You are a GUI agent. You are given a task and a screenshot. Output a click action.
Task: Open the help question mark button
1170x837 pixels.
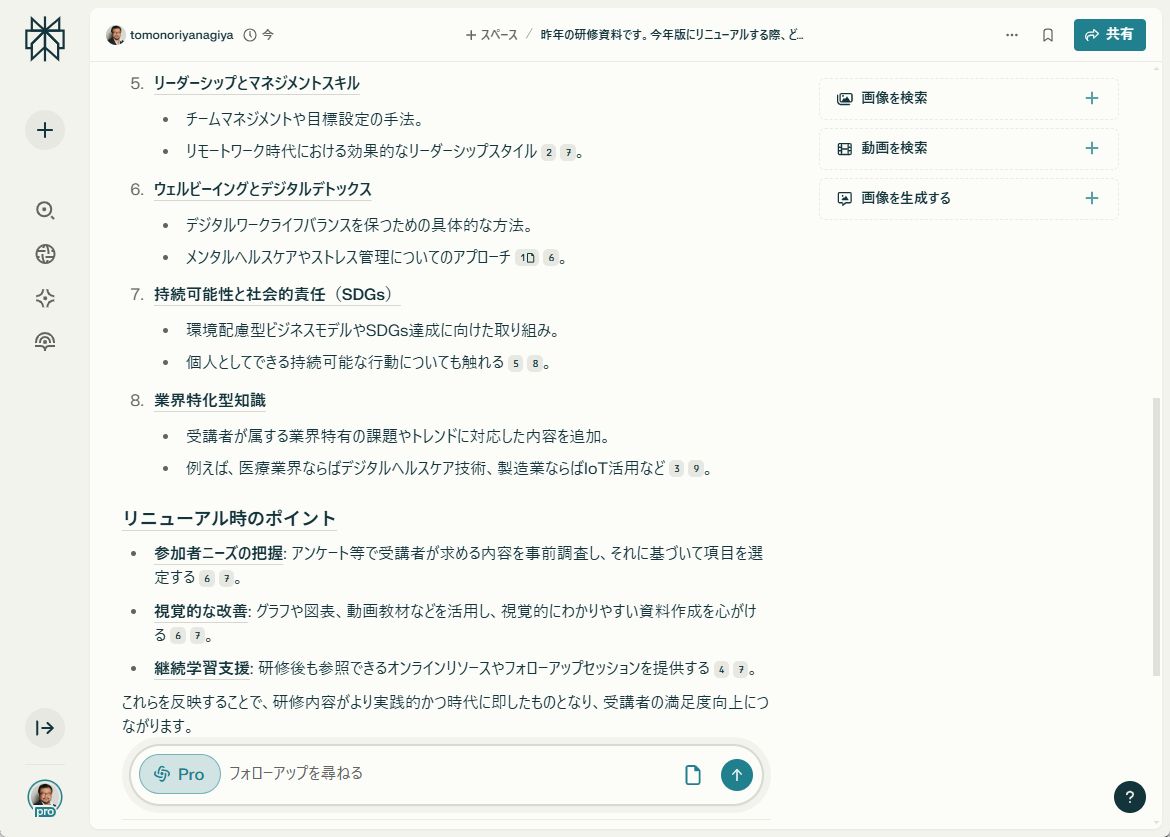click(x=1130, y=797)
